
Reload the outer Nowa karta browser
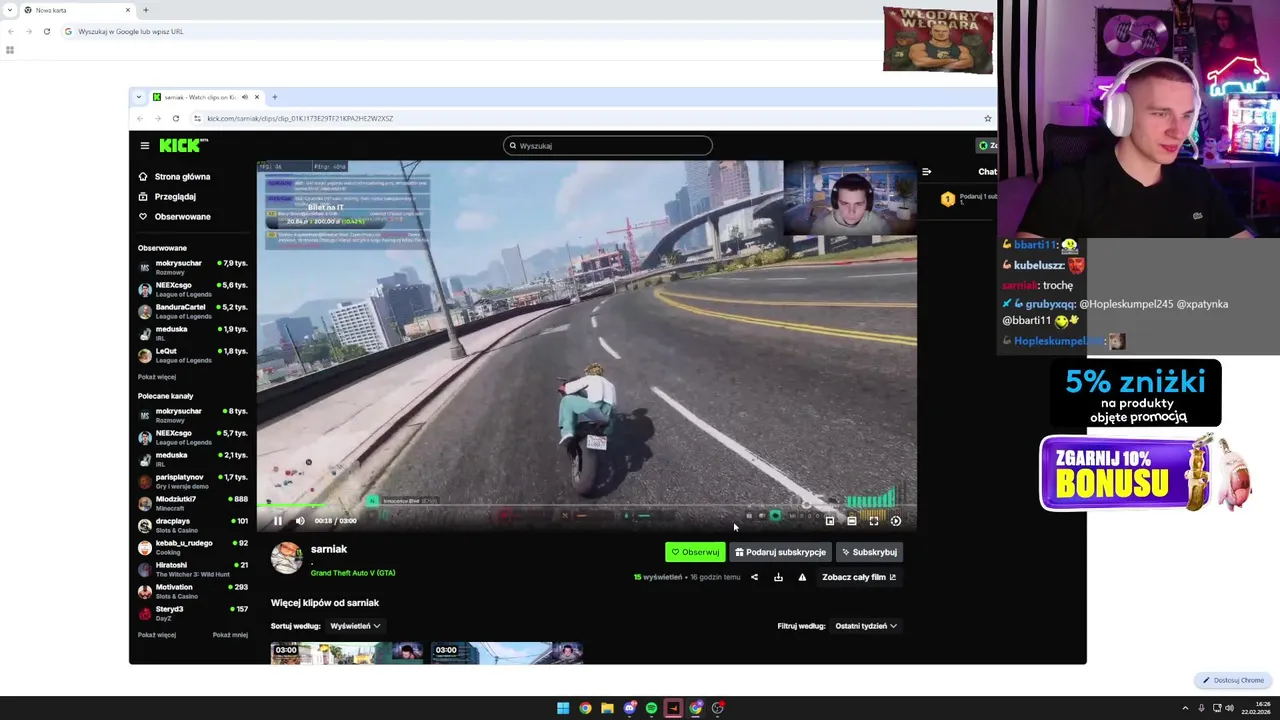(46, 31)
